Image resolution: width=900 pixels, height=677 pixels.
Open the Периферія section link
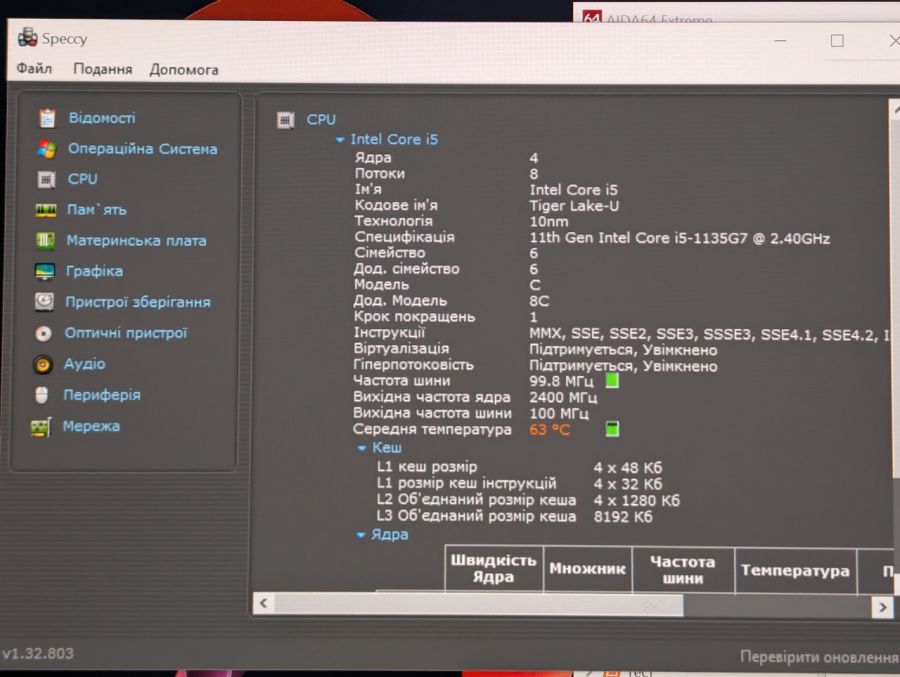102,395
